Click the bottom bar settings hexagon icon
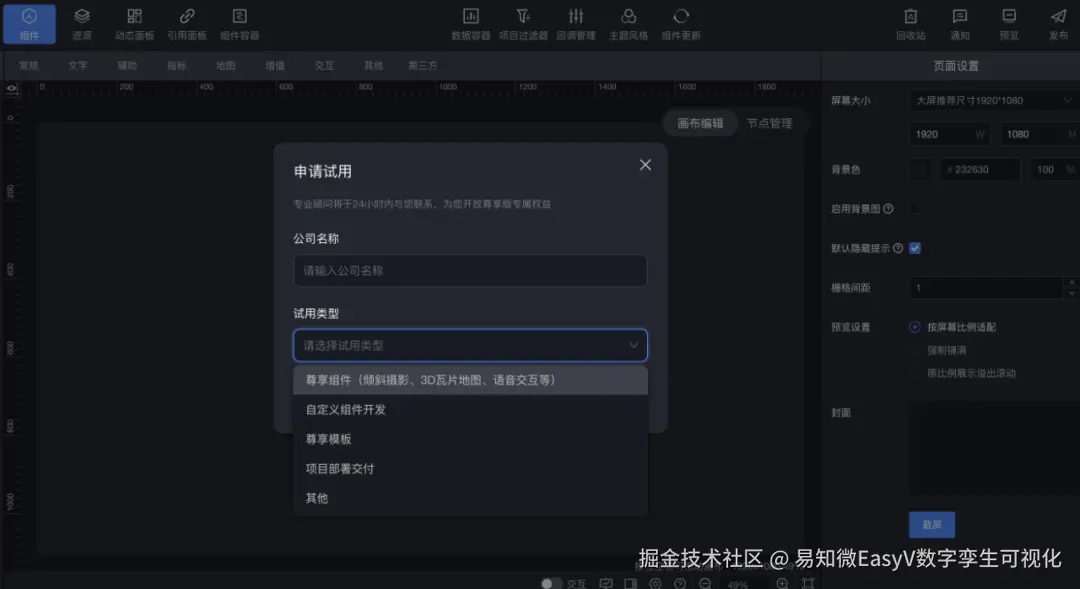1080x589 pixels. point(655,583)
